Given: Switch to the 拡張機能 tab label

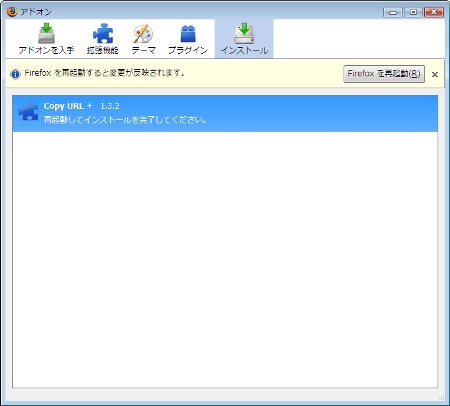Looking at the screenshot, I should point(103,50).
